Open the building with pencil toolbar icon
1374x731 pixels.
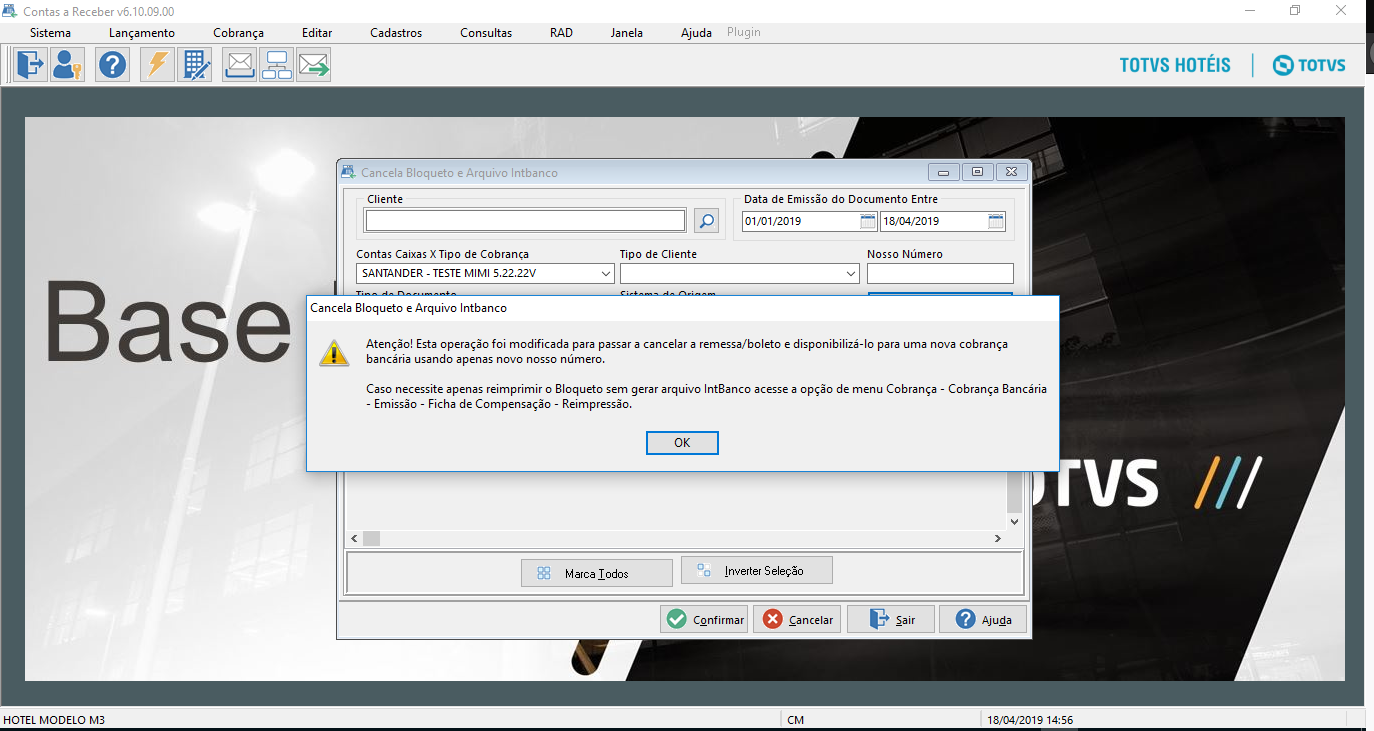tap(195, 65)
